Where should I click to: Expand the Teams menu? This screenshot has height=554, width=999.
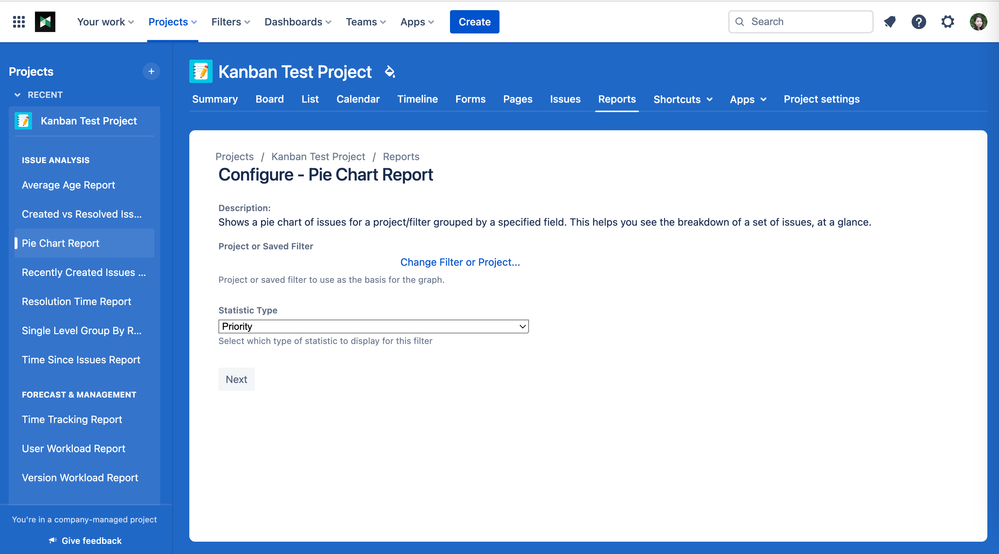tap(366, 22)
